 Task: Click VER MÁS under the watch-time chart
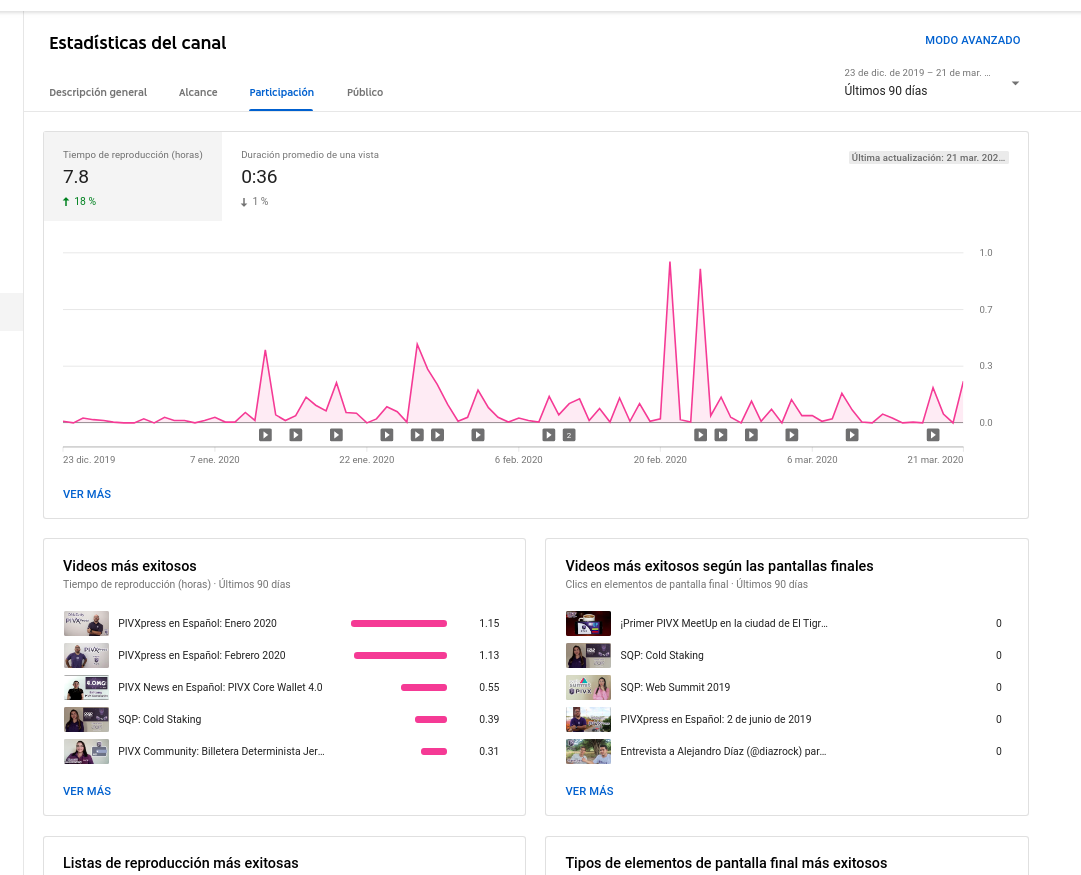click(x=87, y=494)
